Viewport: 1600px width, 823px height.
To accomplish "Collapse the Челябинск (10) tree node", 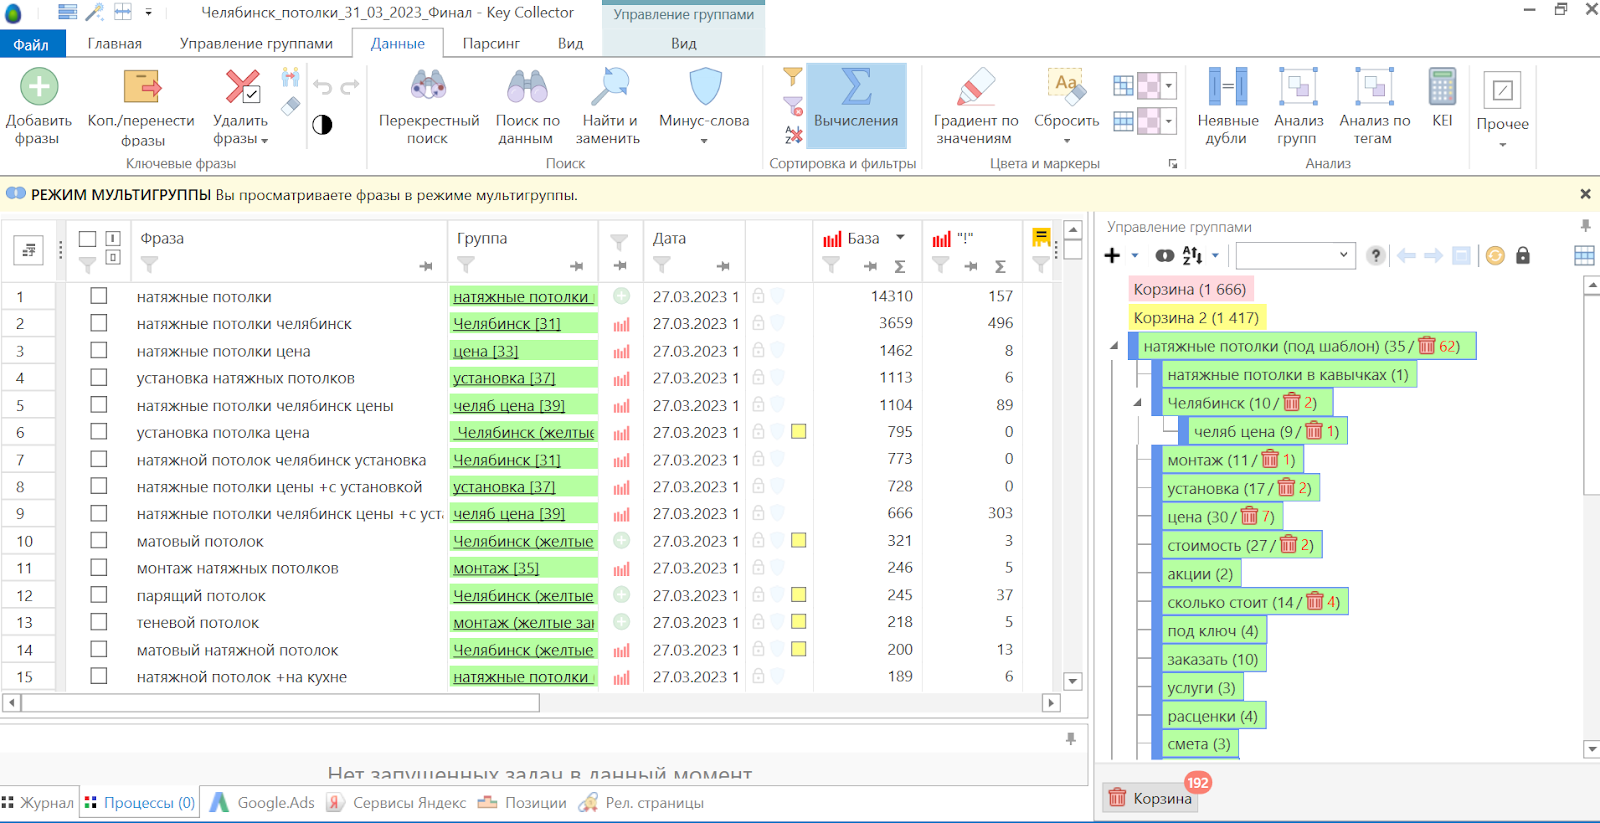I will pyautogui.click(x=1138, y=403).
